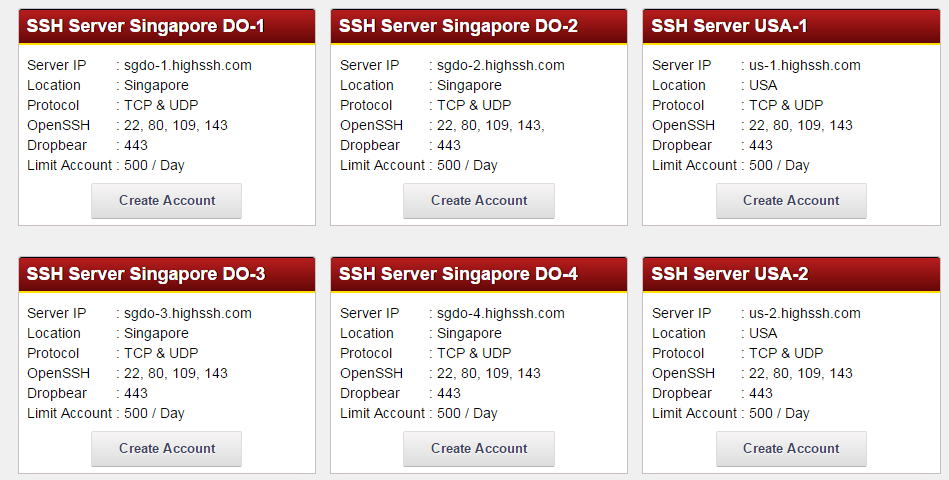The width and height of the screenshot is (949, 480).
Task: Click the sgdo-4.highssh.com server address
Action: click(501, 314)
